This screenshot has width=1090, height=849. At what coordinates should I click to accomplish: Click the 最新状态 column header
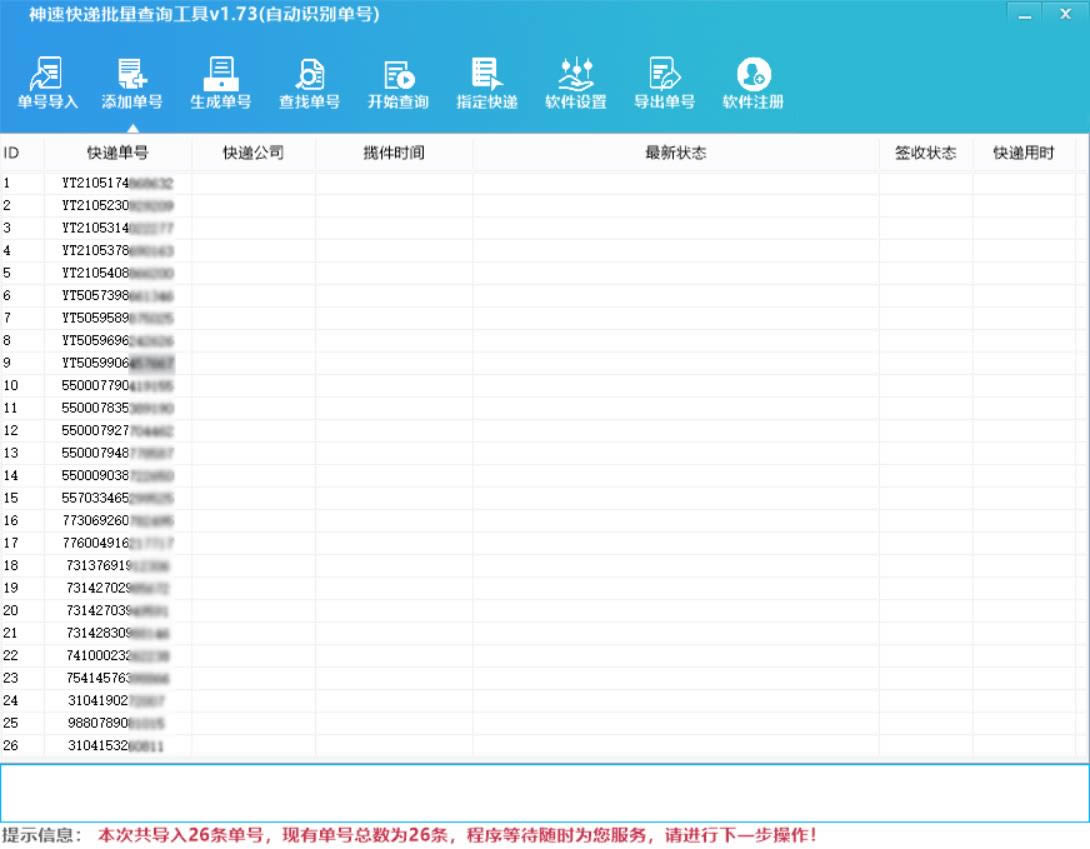click(x=675, y=153)
